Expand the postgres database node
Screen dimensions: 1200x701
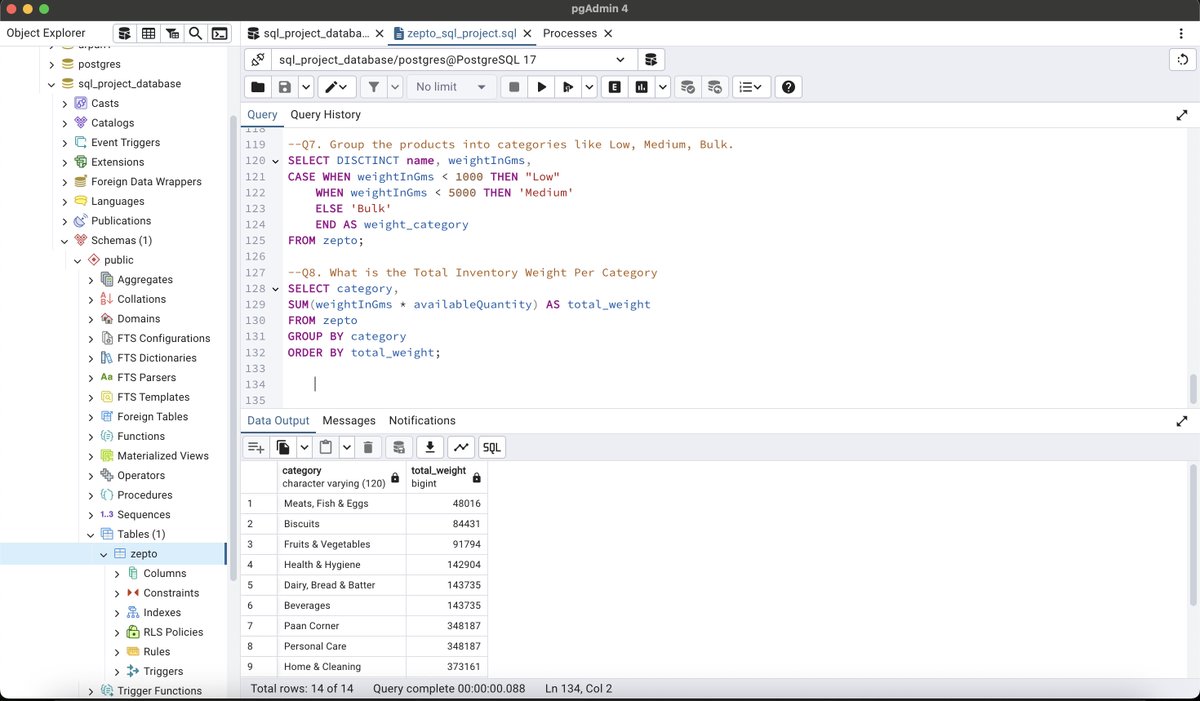[x=52, y=64]
